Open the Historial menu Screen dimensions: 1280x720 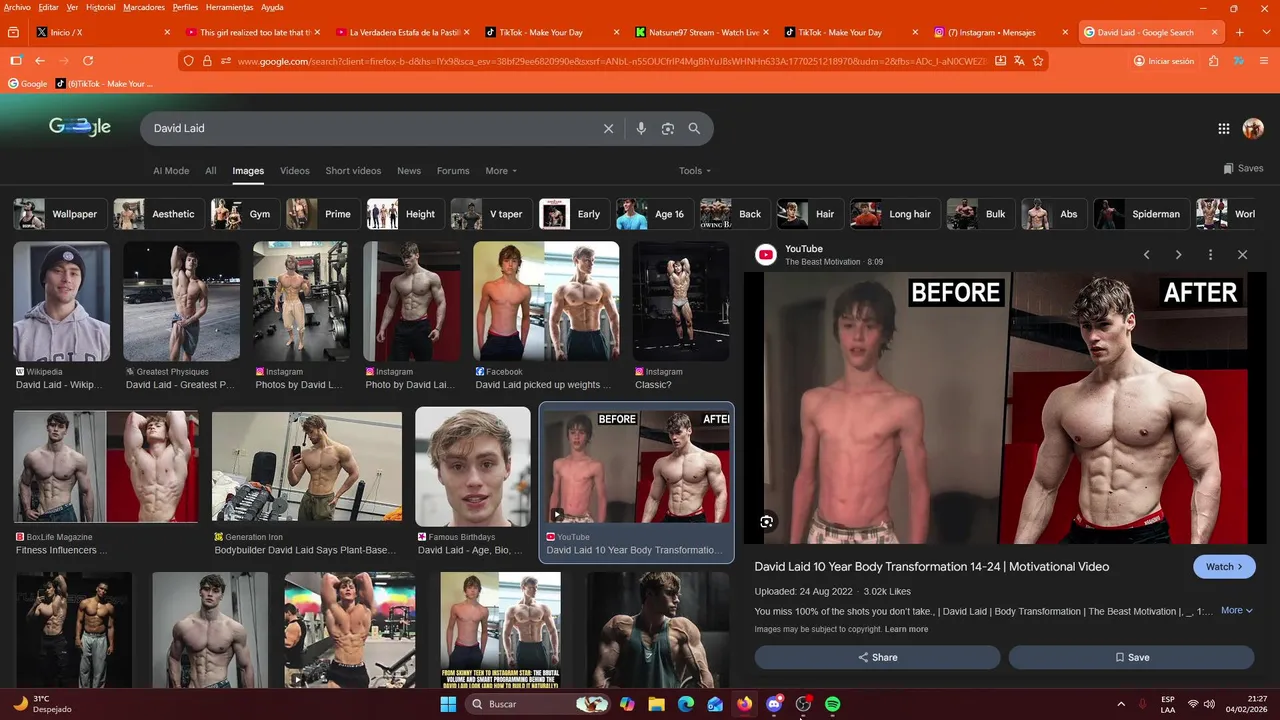click(x=100, y=7)
